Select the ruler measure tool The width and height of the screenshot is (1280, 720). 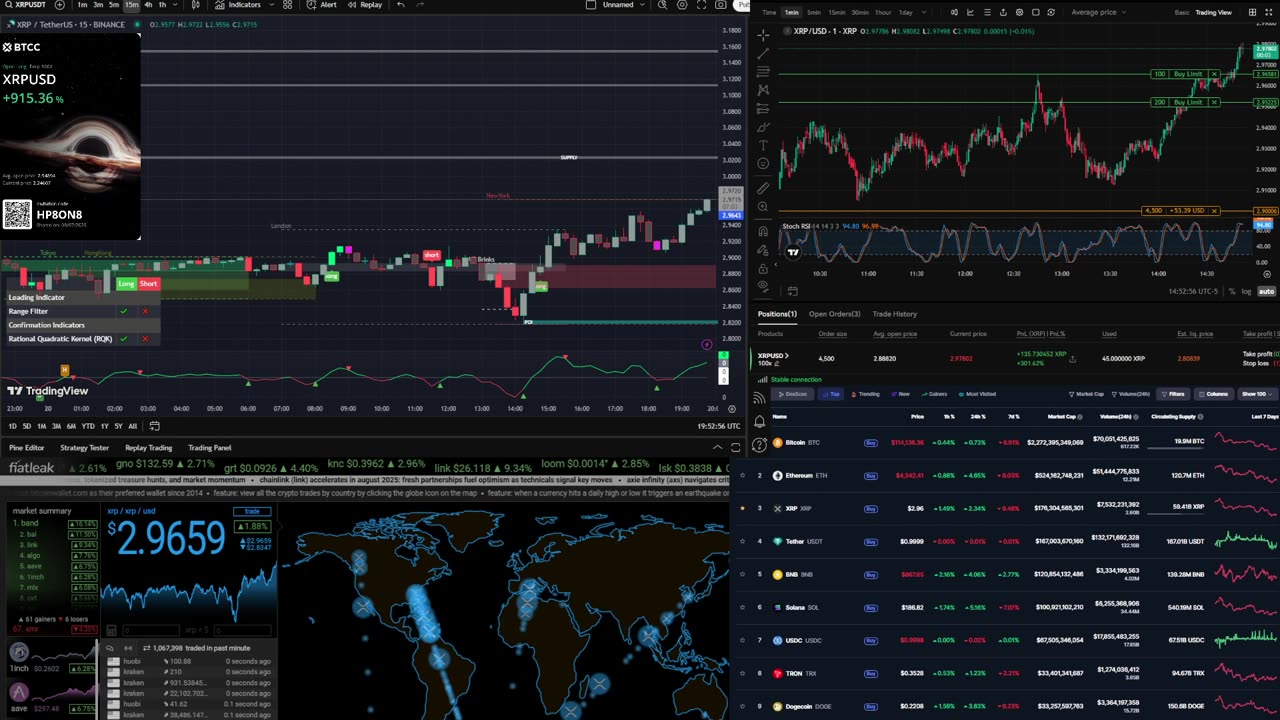point(763,187)
